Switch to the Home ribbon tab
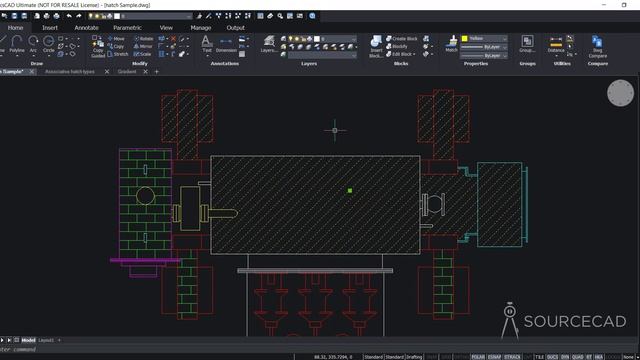640x360 pixels. 16,28
